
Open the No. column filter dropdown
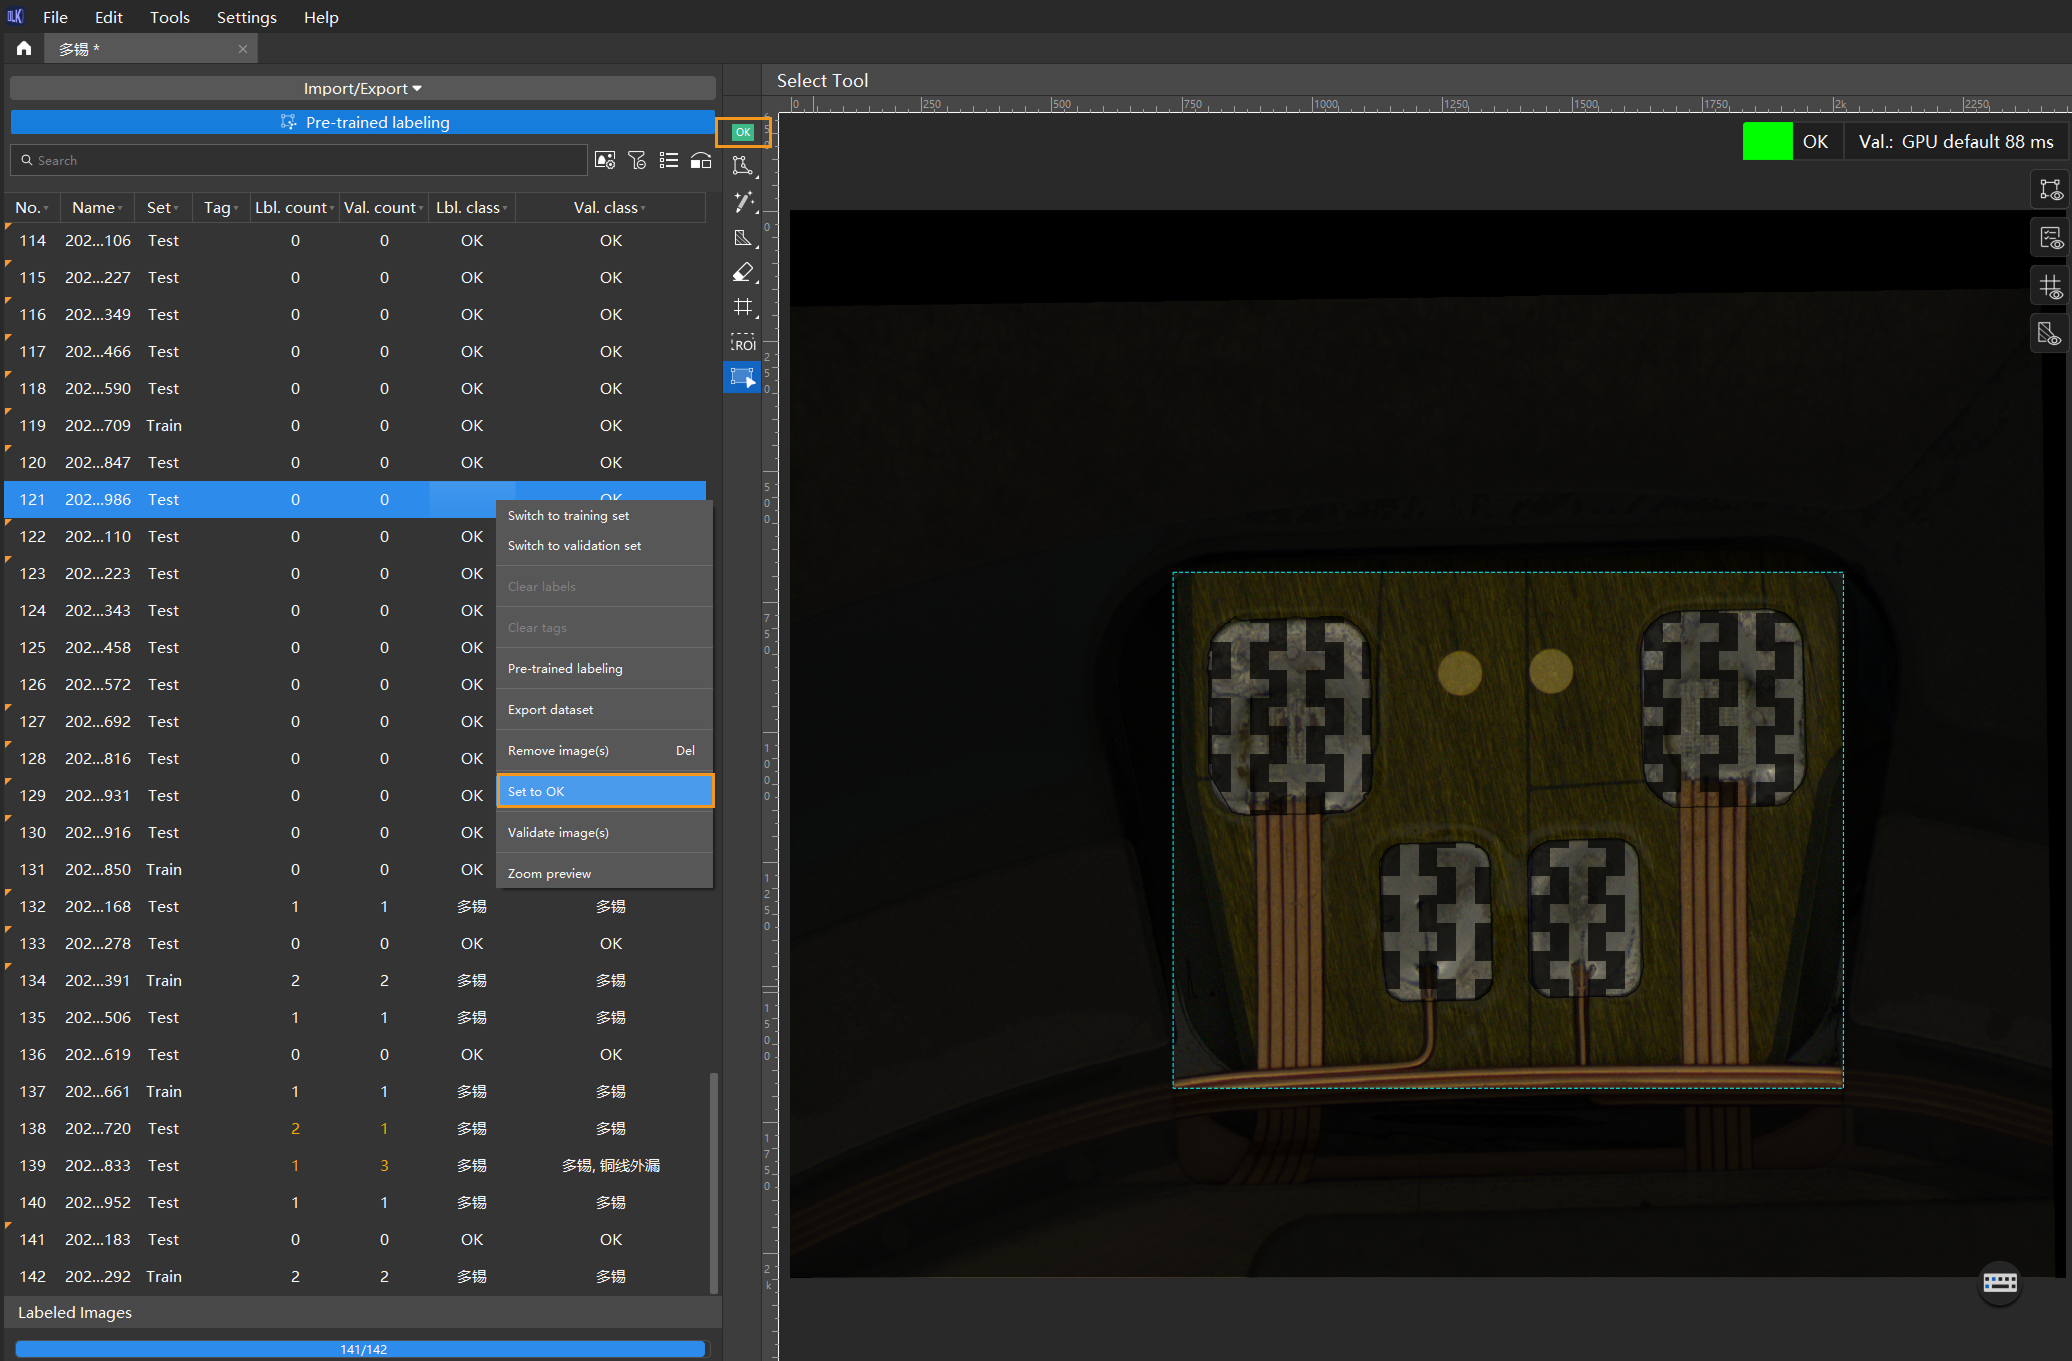tap(47, 208)
